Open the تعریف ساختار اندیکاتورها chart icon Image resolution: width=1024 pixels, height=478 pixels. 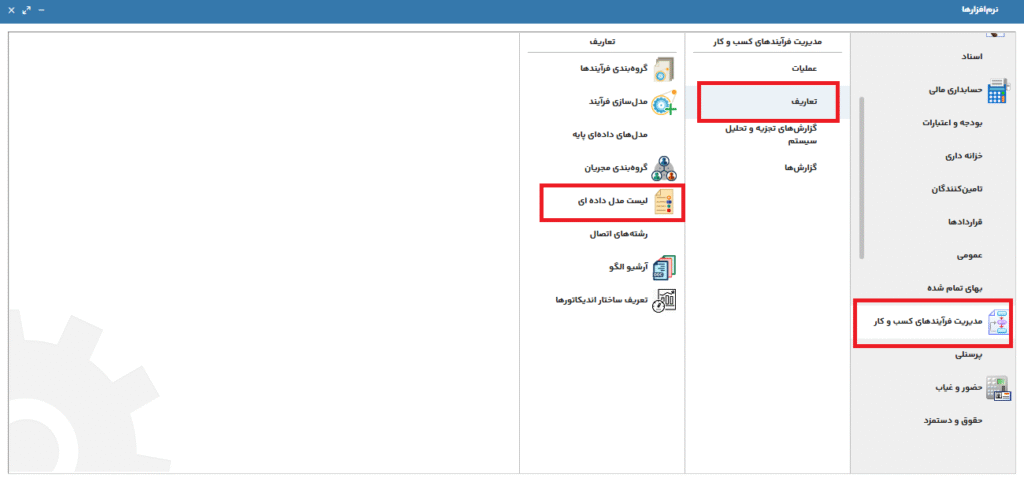pos(664,300)
